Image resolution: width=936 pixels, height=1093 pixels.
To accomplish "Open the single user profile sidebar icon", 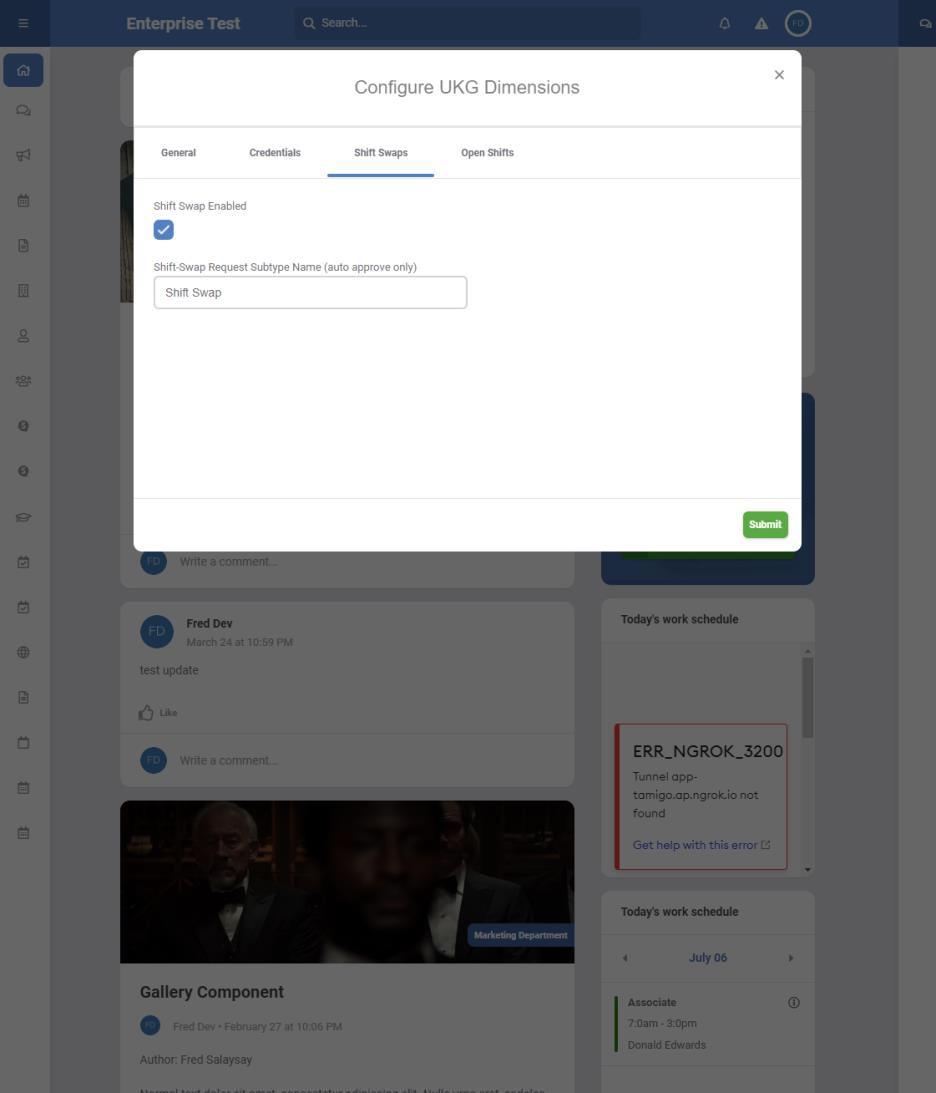I will (x=23, y=336).
